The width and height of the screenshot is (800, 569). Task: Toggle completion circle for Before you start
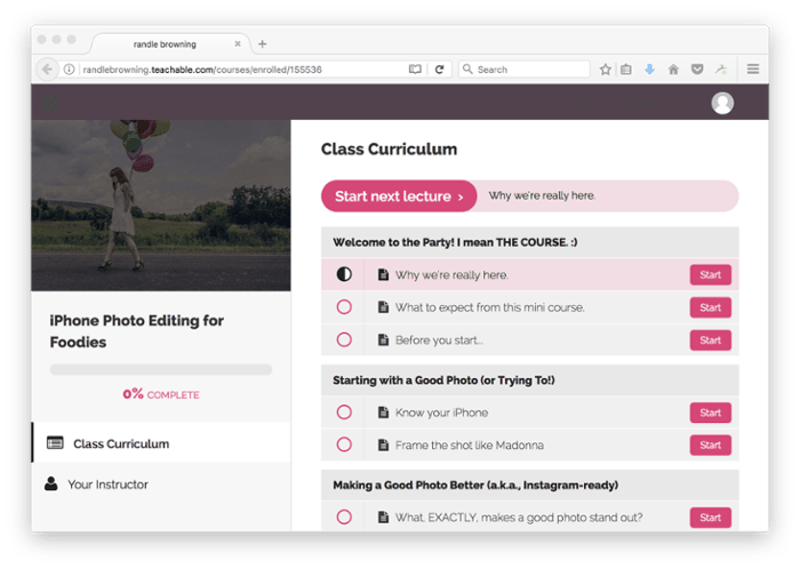[344, 340]
